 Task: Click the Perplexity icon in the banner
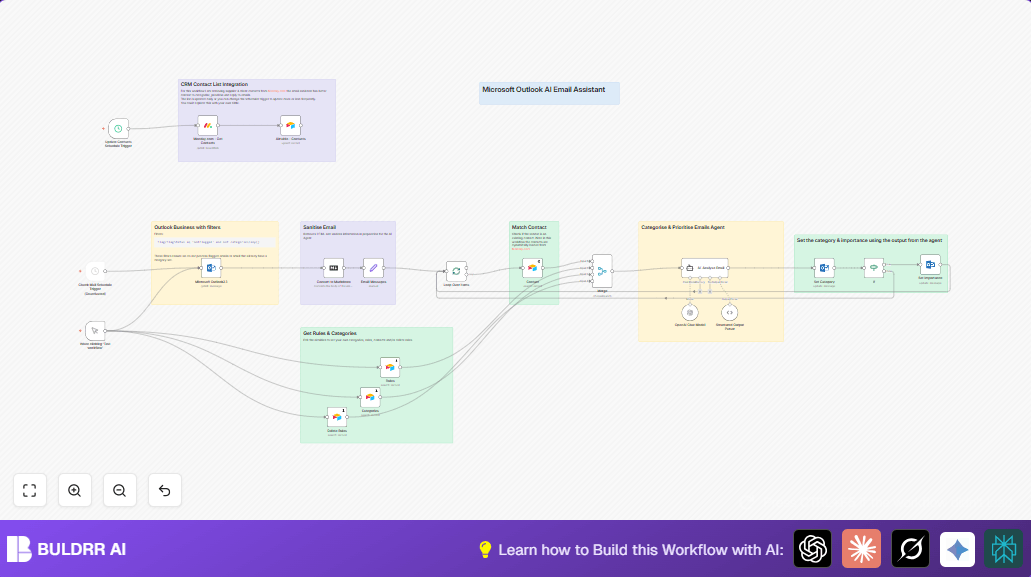point(1004,549)
